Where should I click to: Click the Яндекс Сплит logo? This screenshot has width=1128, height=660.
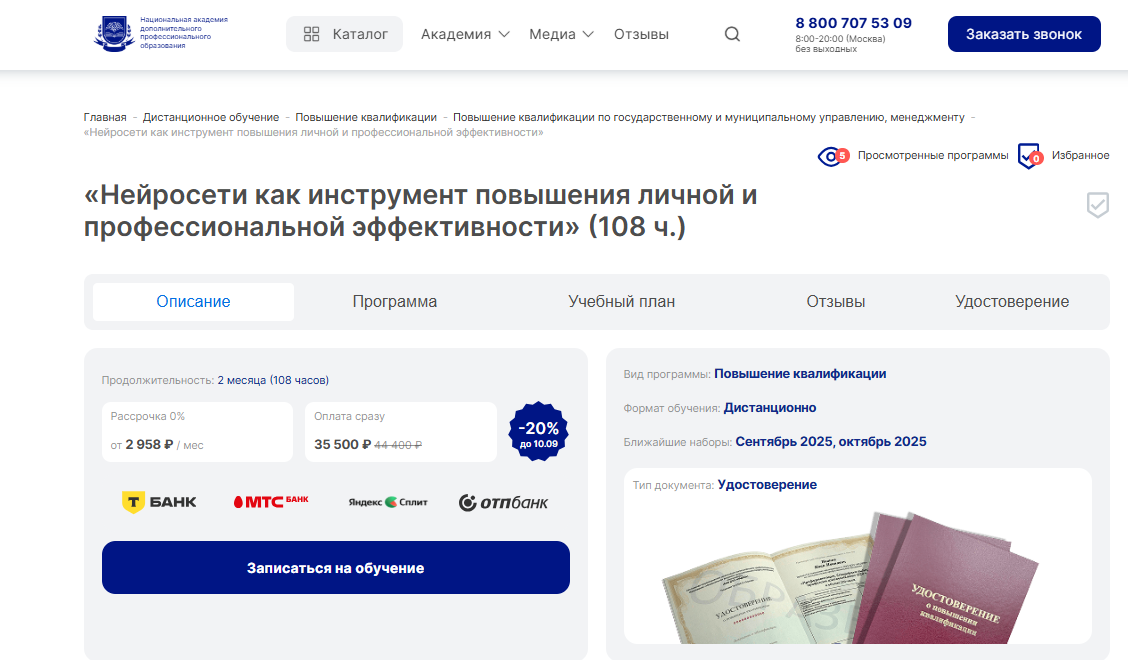click(x=388, y=502)
